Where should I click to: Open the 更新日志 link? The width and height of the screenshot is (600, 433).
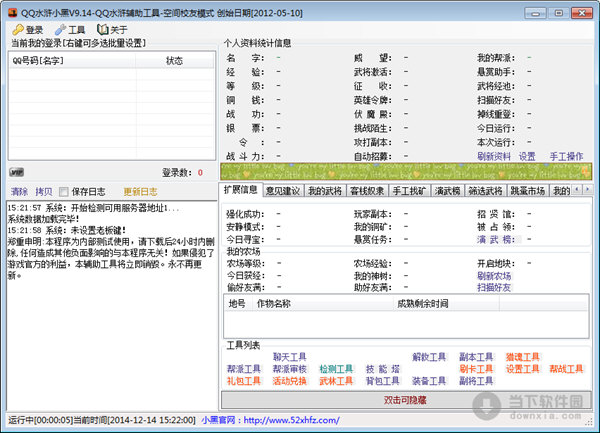pos(140,192)
